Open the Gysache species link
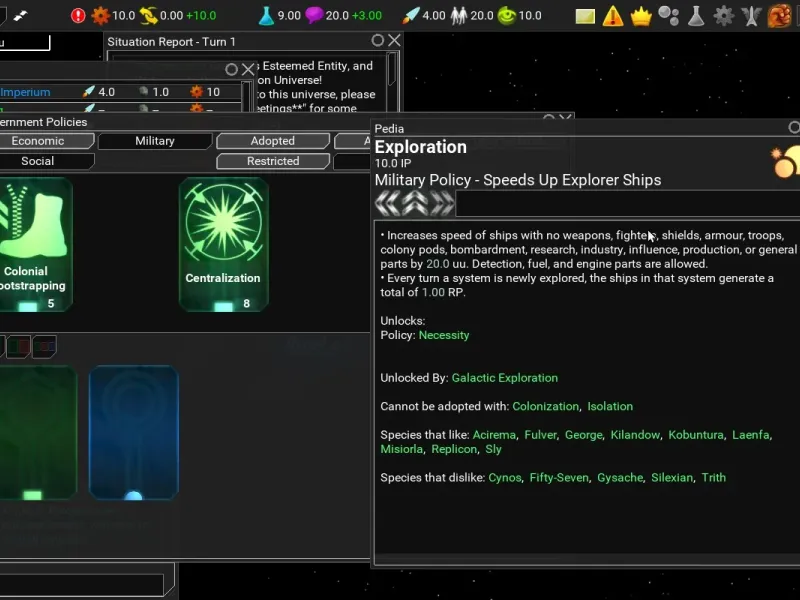The image size is (800, 600). click(x=620, y=478)
